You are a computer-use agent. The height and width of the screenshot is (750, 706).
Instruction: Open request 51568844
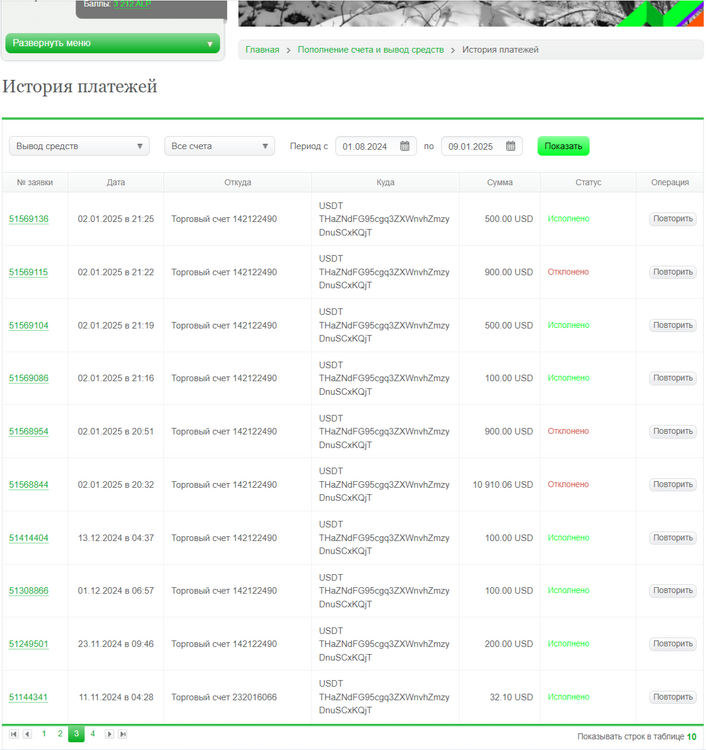pyautogui.click(x=29, y=485)
